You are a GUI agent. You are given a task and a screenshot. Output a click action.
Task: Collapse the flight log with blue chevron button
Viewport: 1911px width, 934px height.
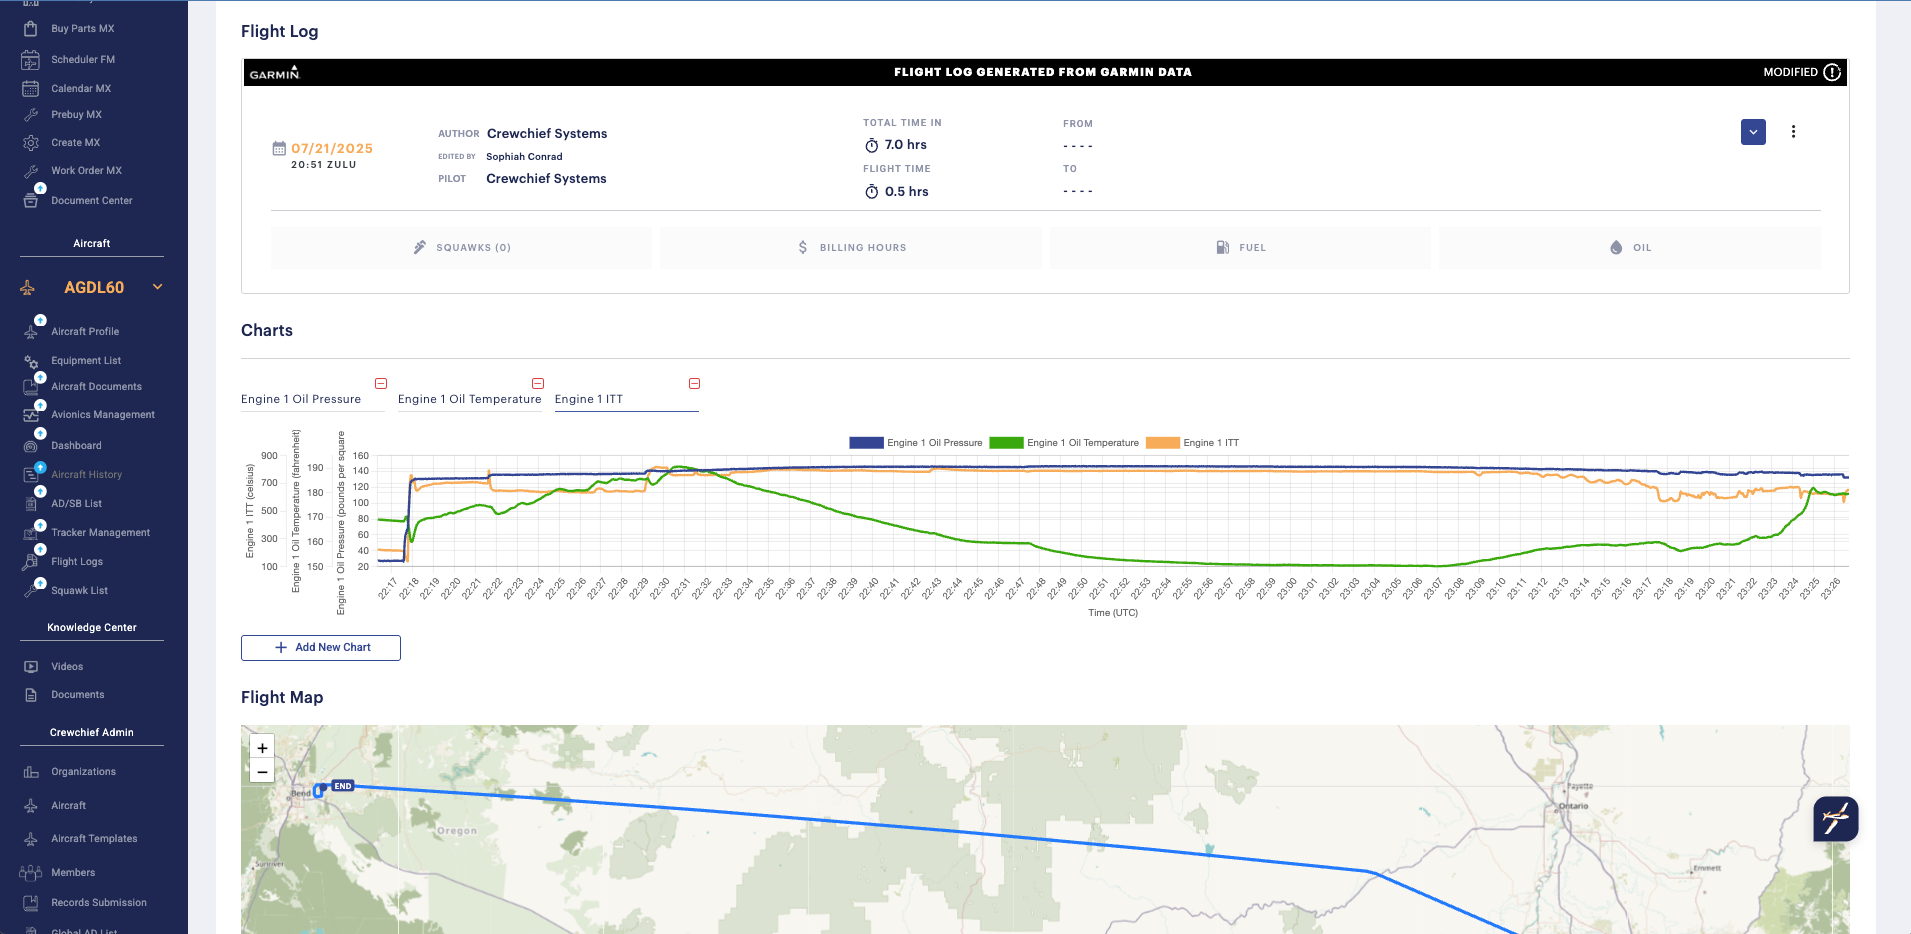[1753, 132]
